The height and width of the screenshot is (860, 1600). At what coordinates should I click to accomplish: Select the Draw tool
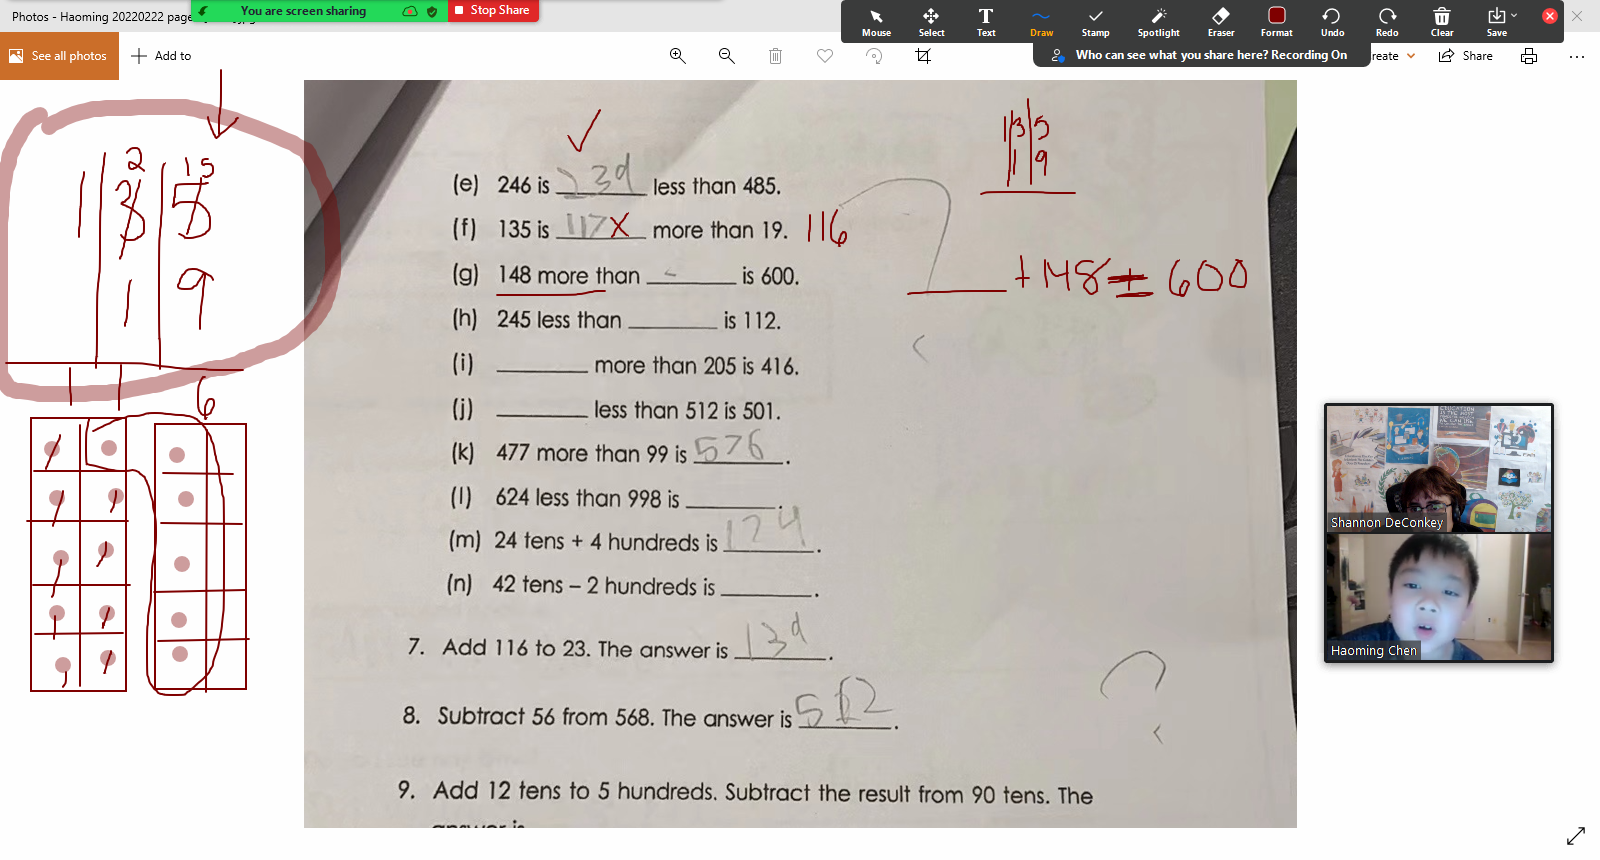click(1041, 21)
